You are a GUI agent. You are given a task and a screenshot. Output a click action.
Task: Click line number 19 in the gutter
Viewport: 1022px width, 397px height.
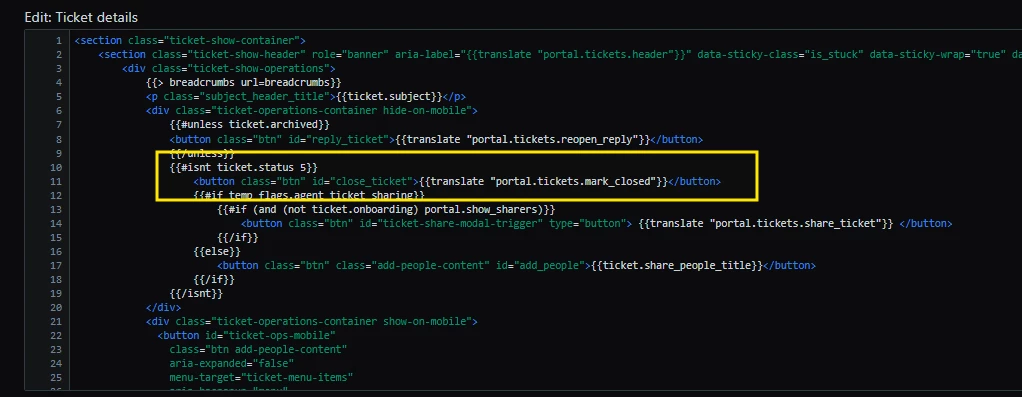(57, 294)
